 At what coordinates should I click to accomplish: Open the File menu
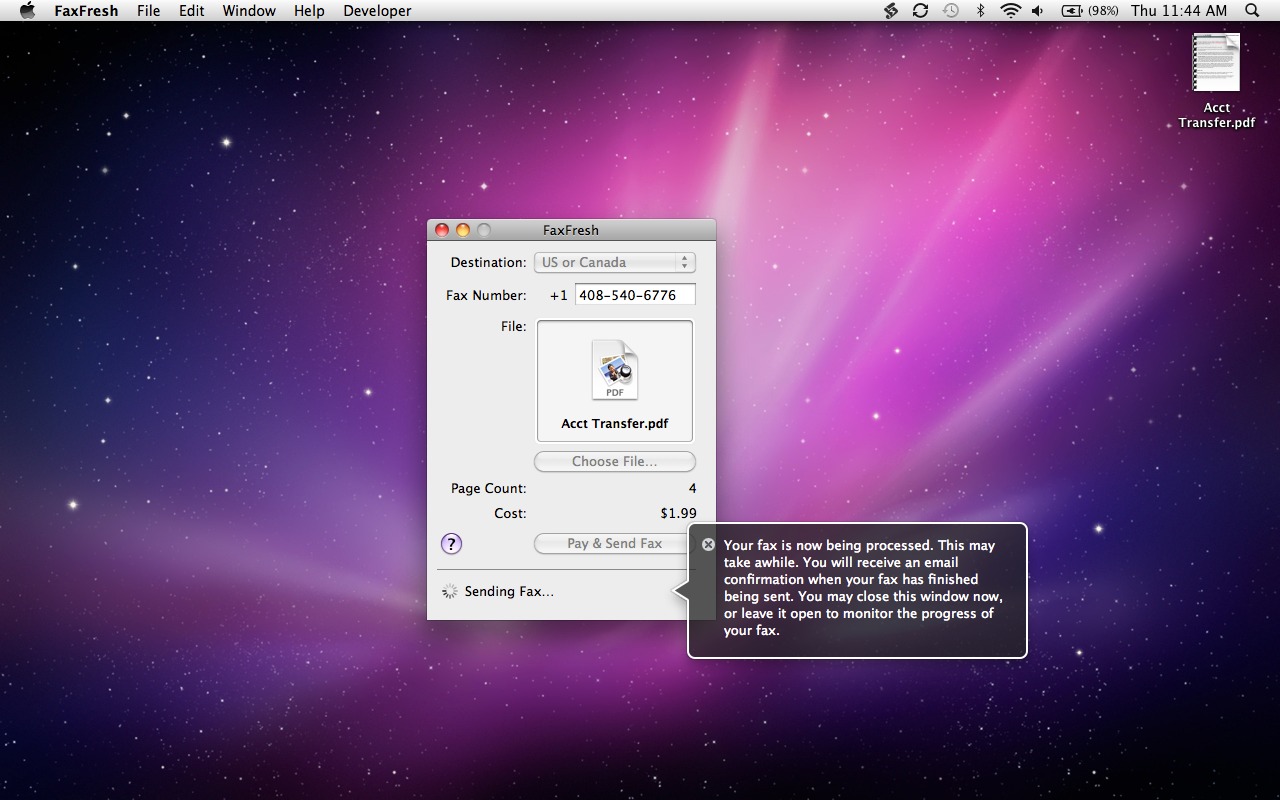(x=148, y=11)
